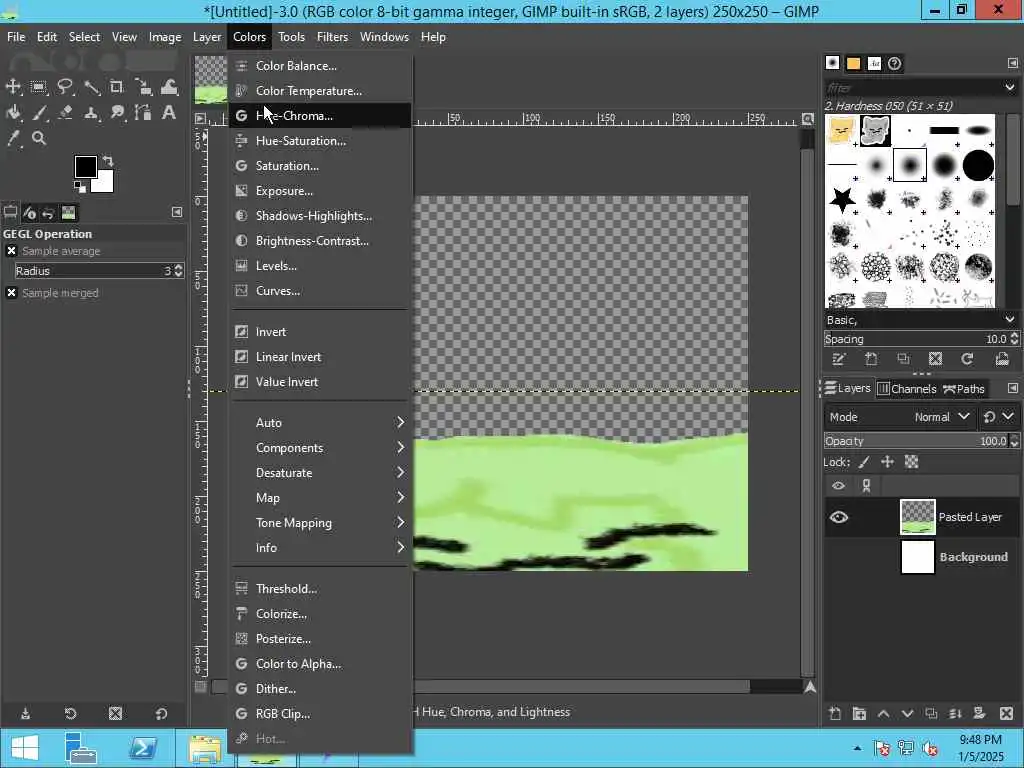The width and height of the screenshot is (1024, 768).
Task: Expand the Tone Mapping submenu
Action: (x=320, y=522)
